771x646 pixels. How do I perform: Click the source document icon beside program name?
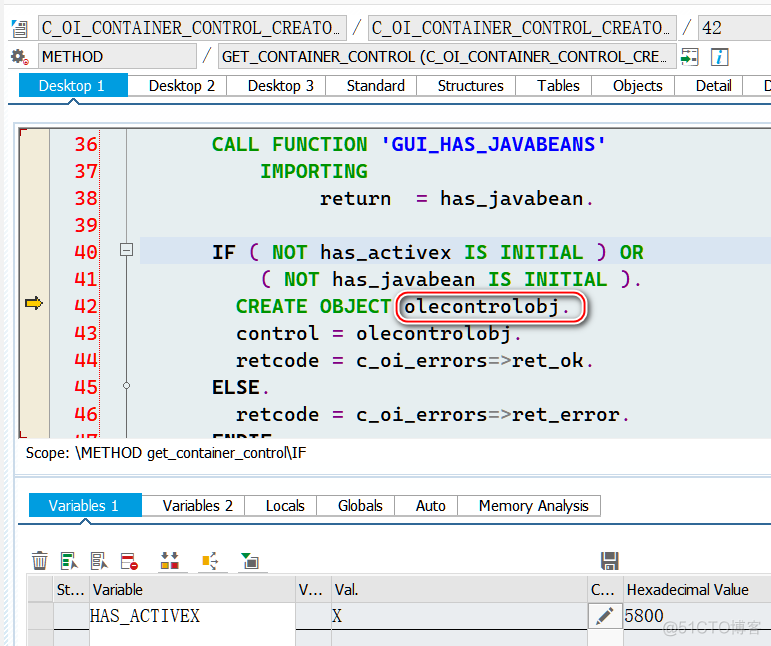20,29
